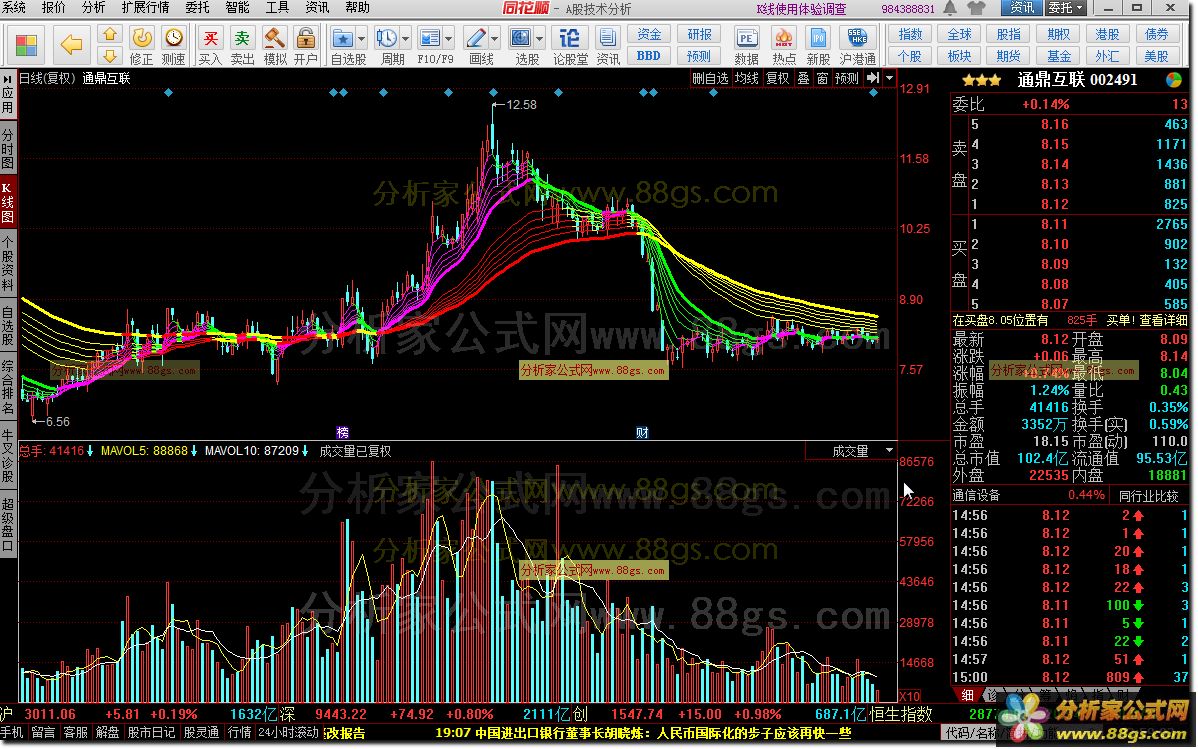Switch to 分时图 sidebar tab
The height and width of the screenshot is (749, 1198).
point(8,148)
